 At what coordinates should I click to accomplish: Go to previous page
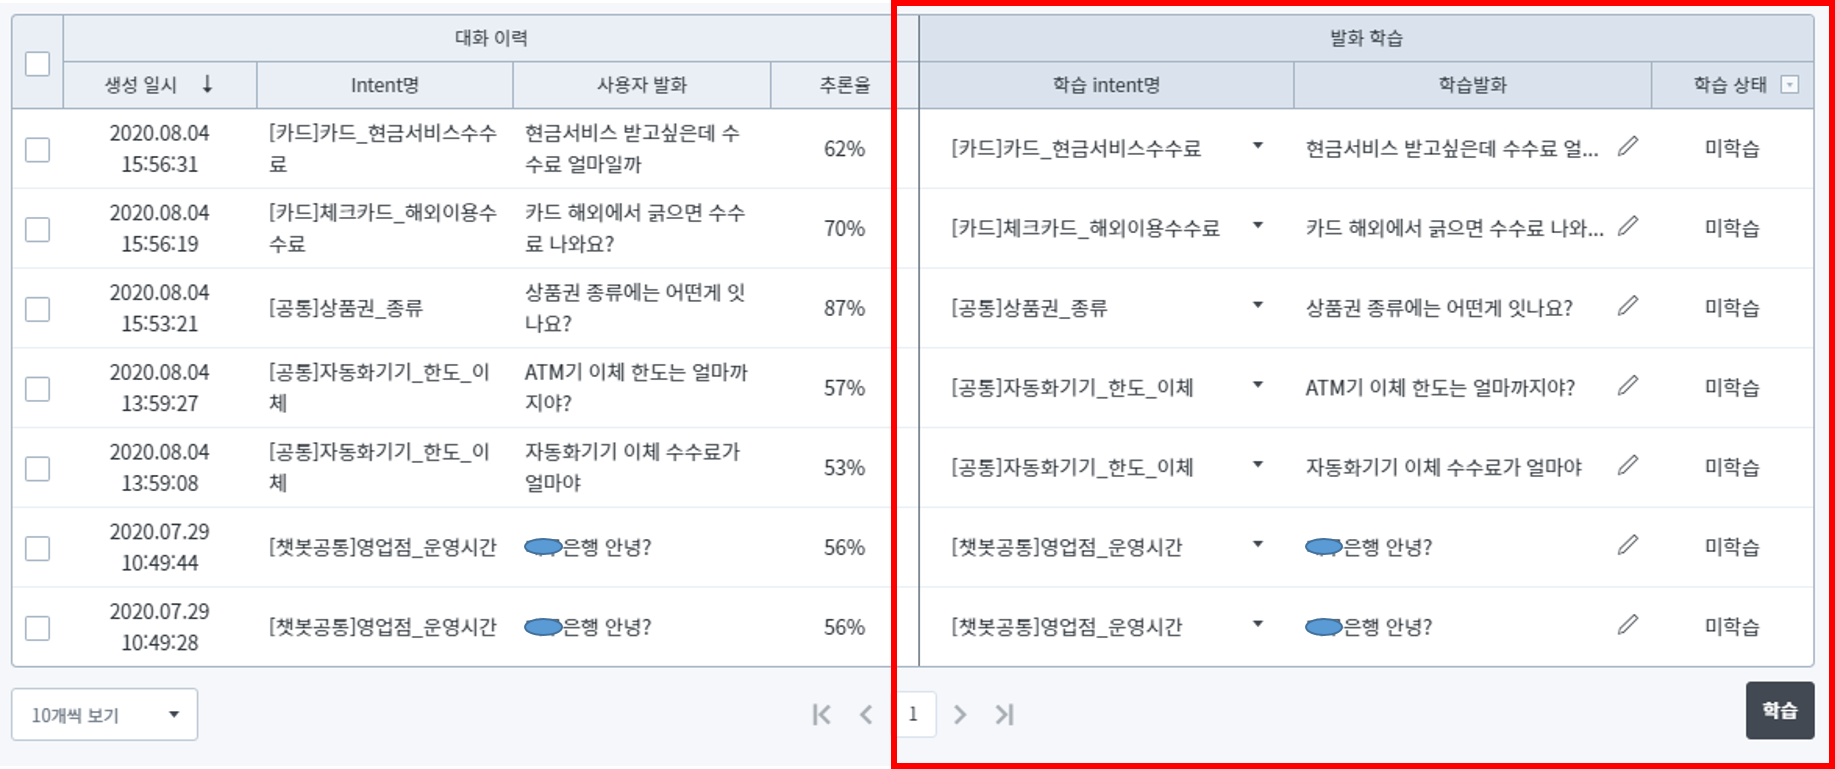866,714
